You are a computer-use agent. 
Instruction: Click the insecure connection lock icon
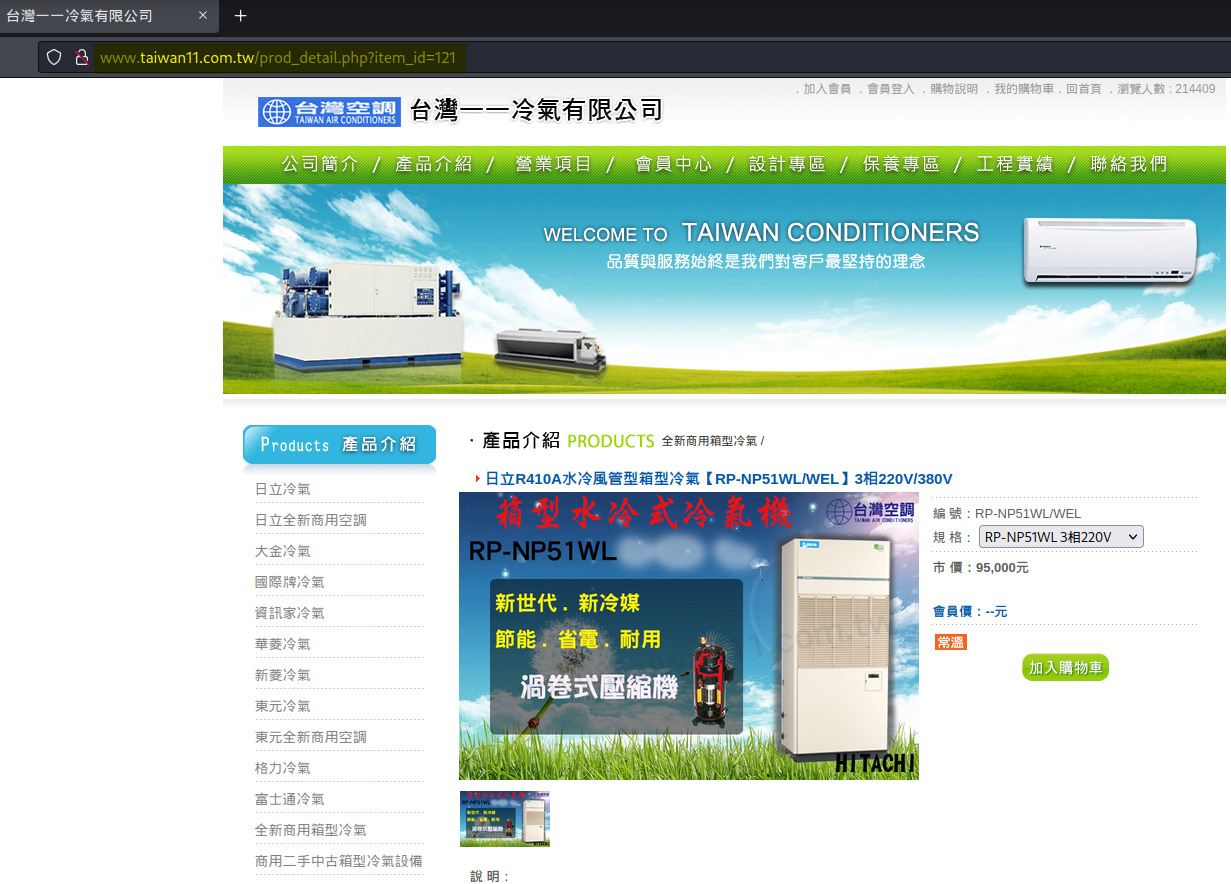(82, 57)
